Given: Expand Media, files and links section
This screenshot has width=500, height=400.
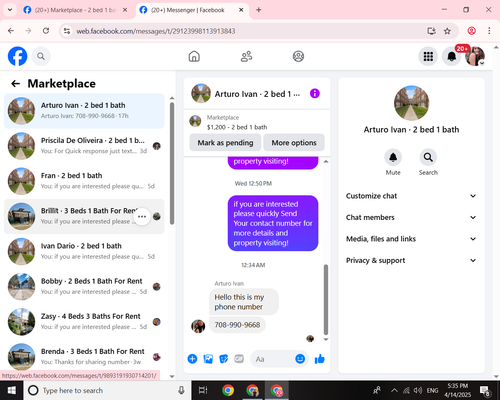Looking at the screenshot, I should click(411, 239).
